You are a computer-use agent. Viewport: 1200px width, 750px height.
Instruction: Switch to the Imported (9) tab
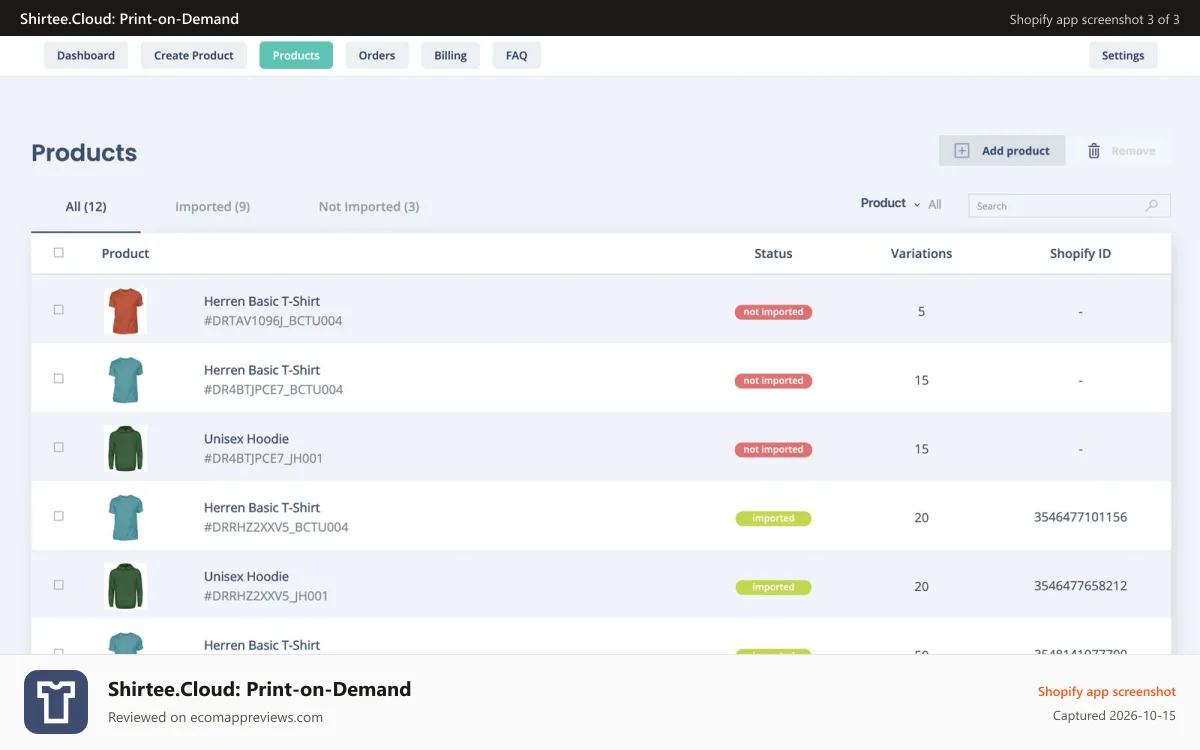[x=212, y=207]
